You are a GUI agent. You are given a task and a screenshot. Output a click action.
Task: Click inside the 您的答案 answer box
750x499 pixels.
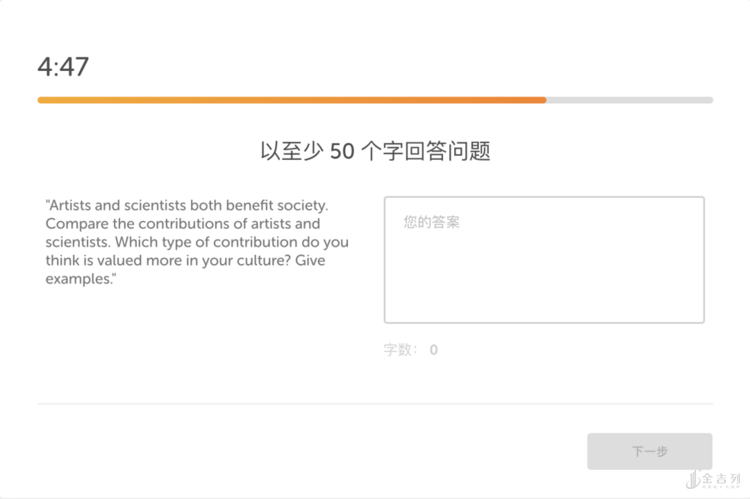544,260
